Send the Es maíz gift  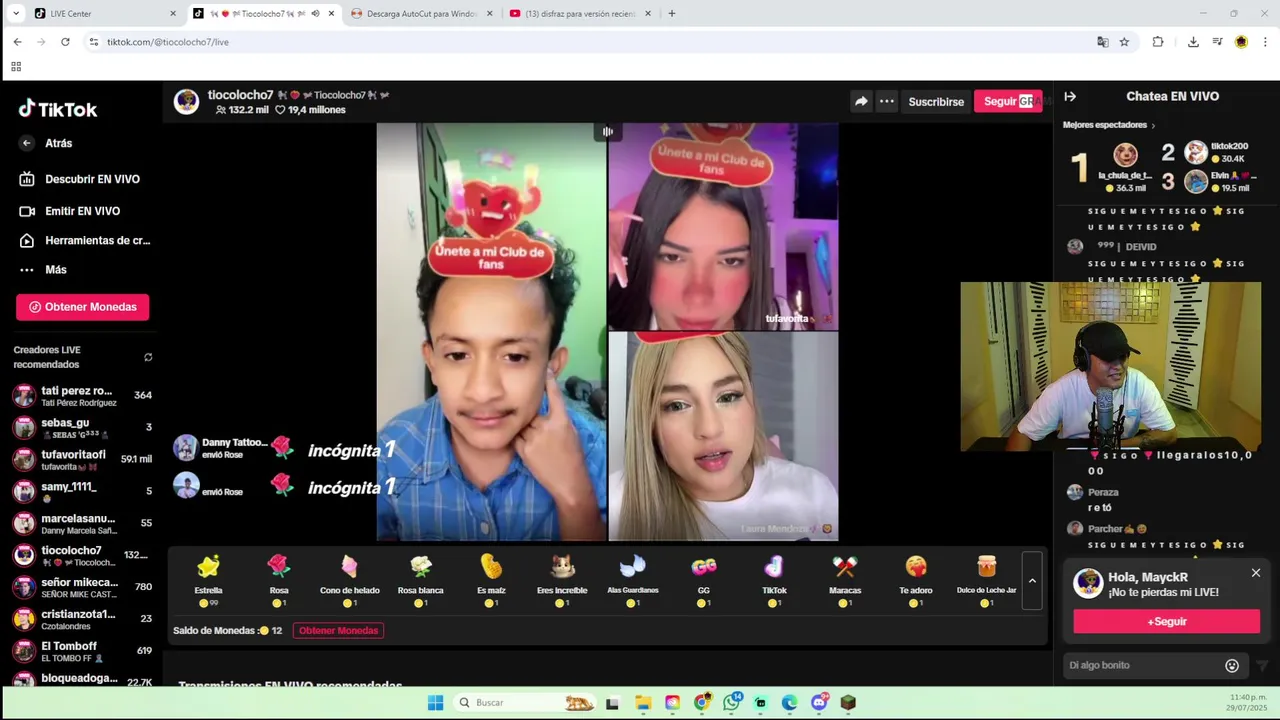coord(491,581)
